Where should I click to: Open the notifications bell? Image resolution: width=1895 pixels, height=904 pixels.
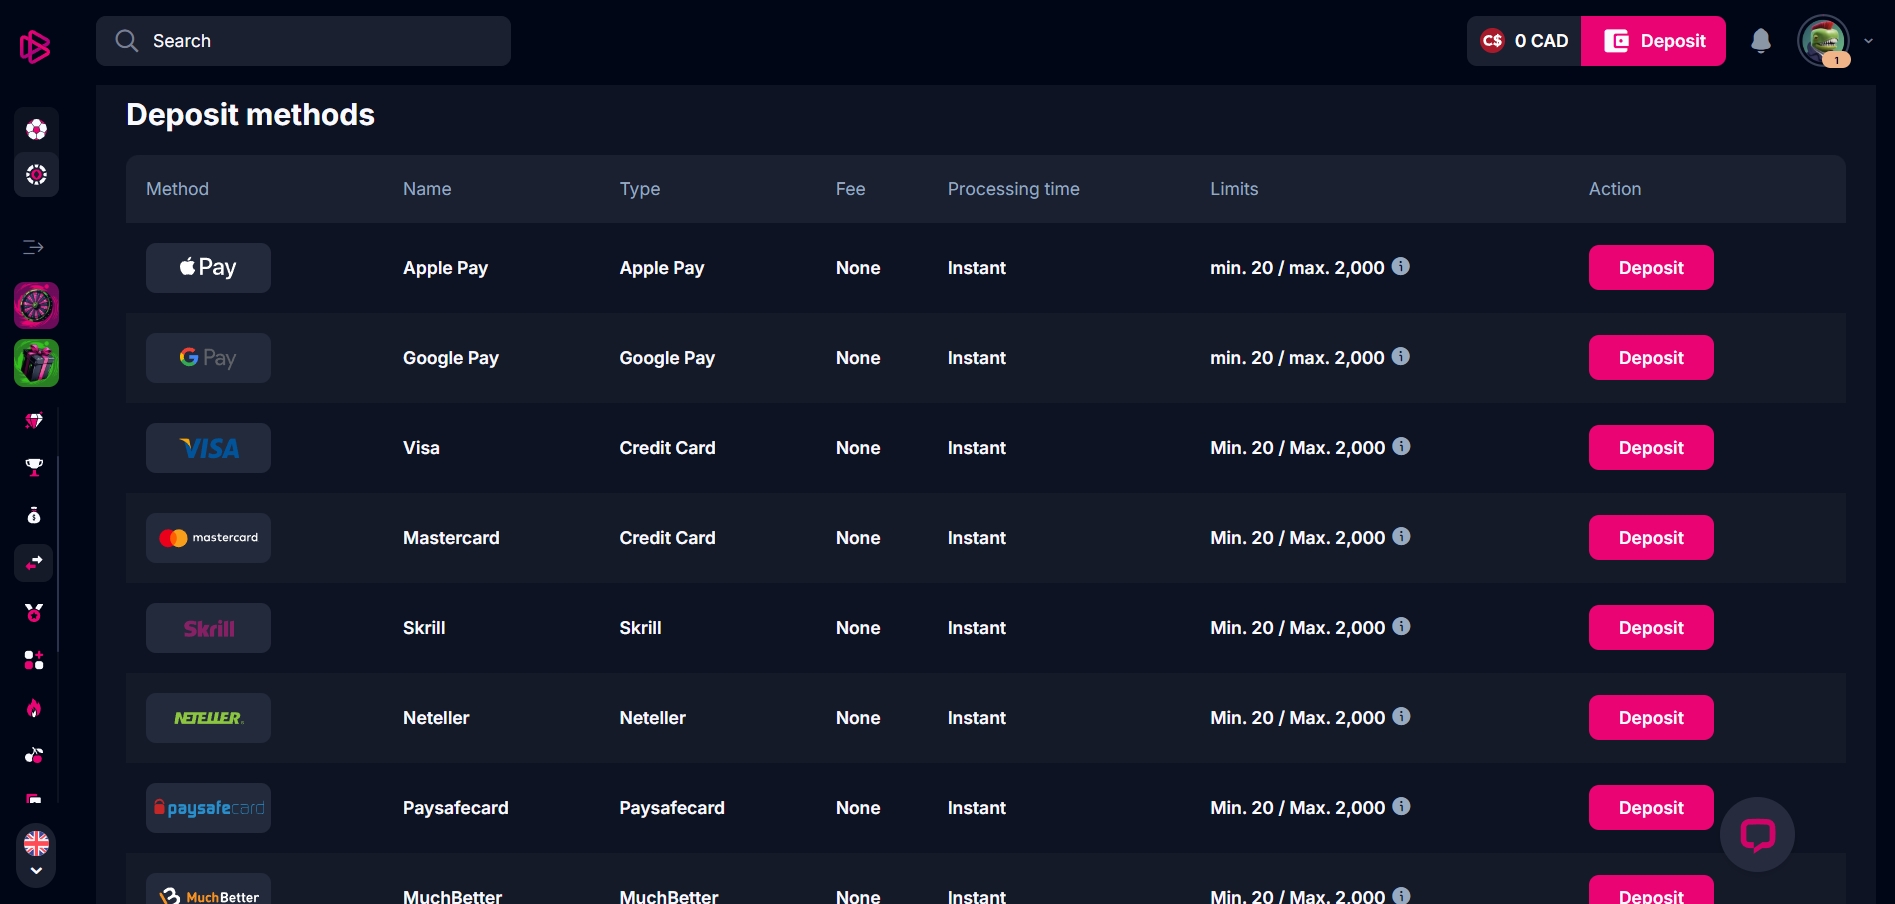click(x=1761, y=41)
